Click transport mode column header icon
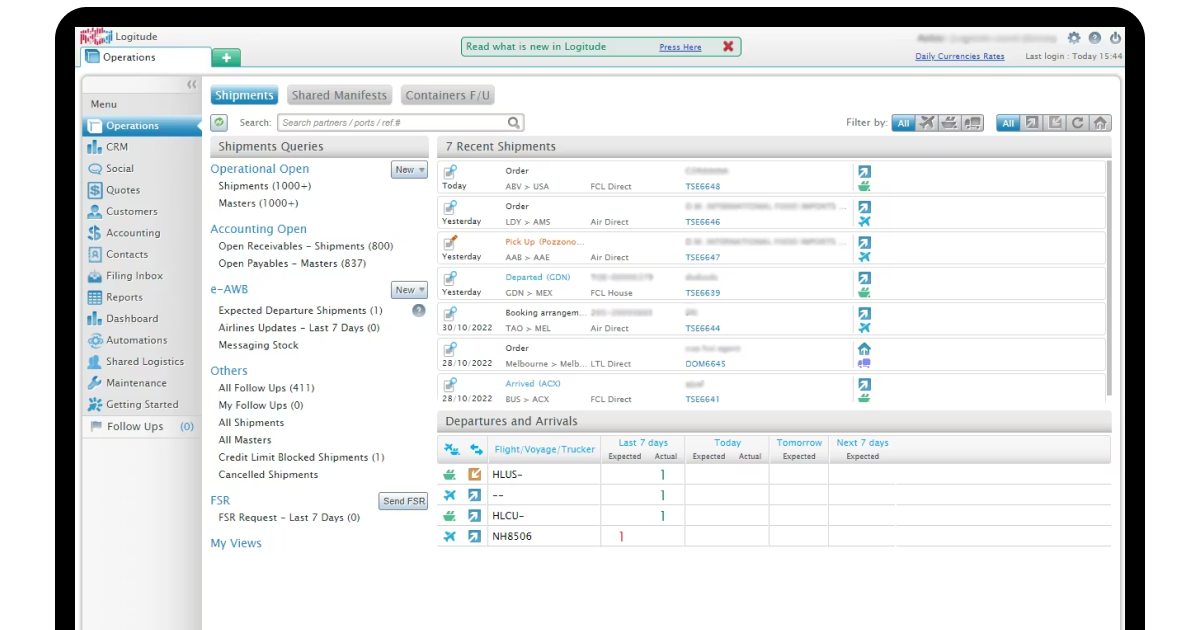1200x630 pixels. [x=452, y=449]
